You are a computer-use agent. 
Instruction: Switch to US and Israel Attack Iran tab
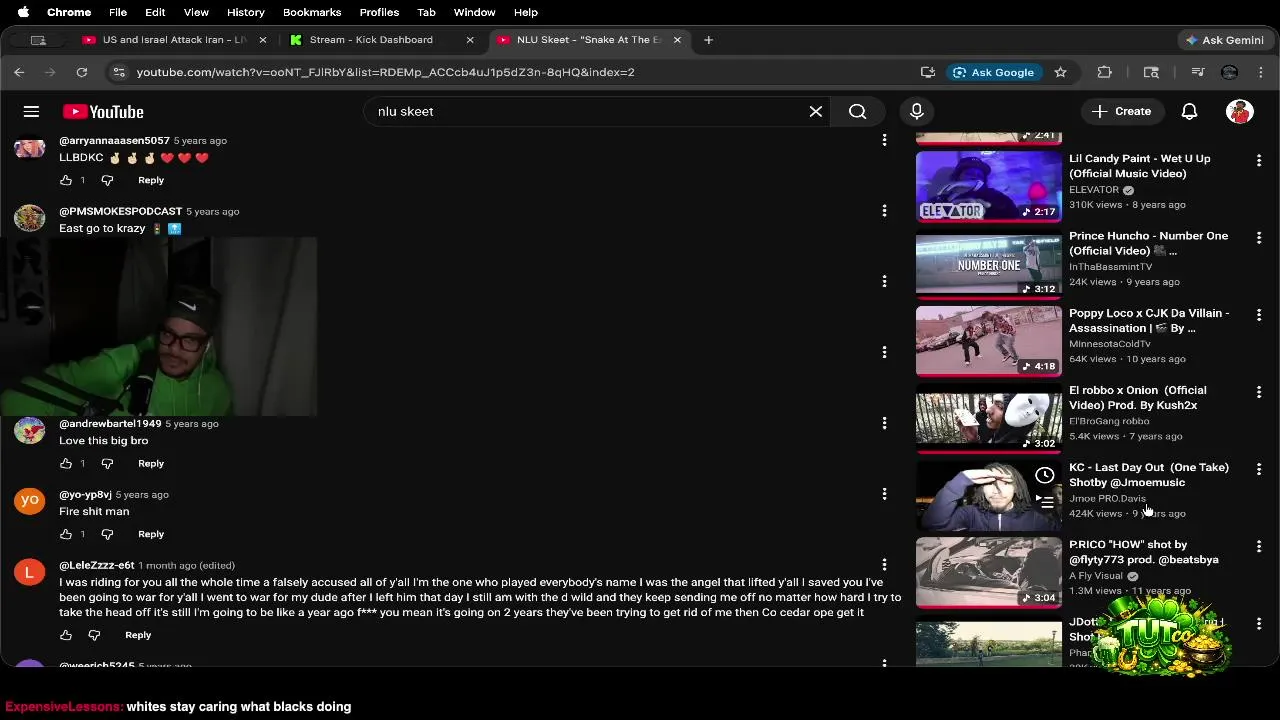pyautogui.click(x=175, y=40)
